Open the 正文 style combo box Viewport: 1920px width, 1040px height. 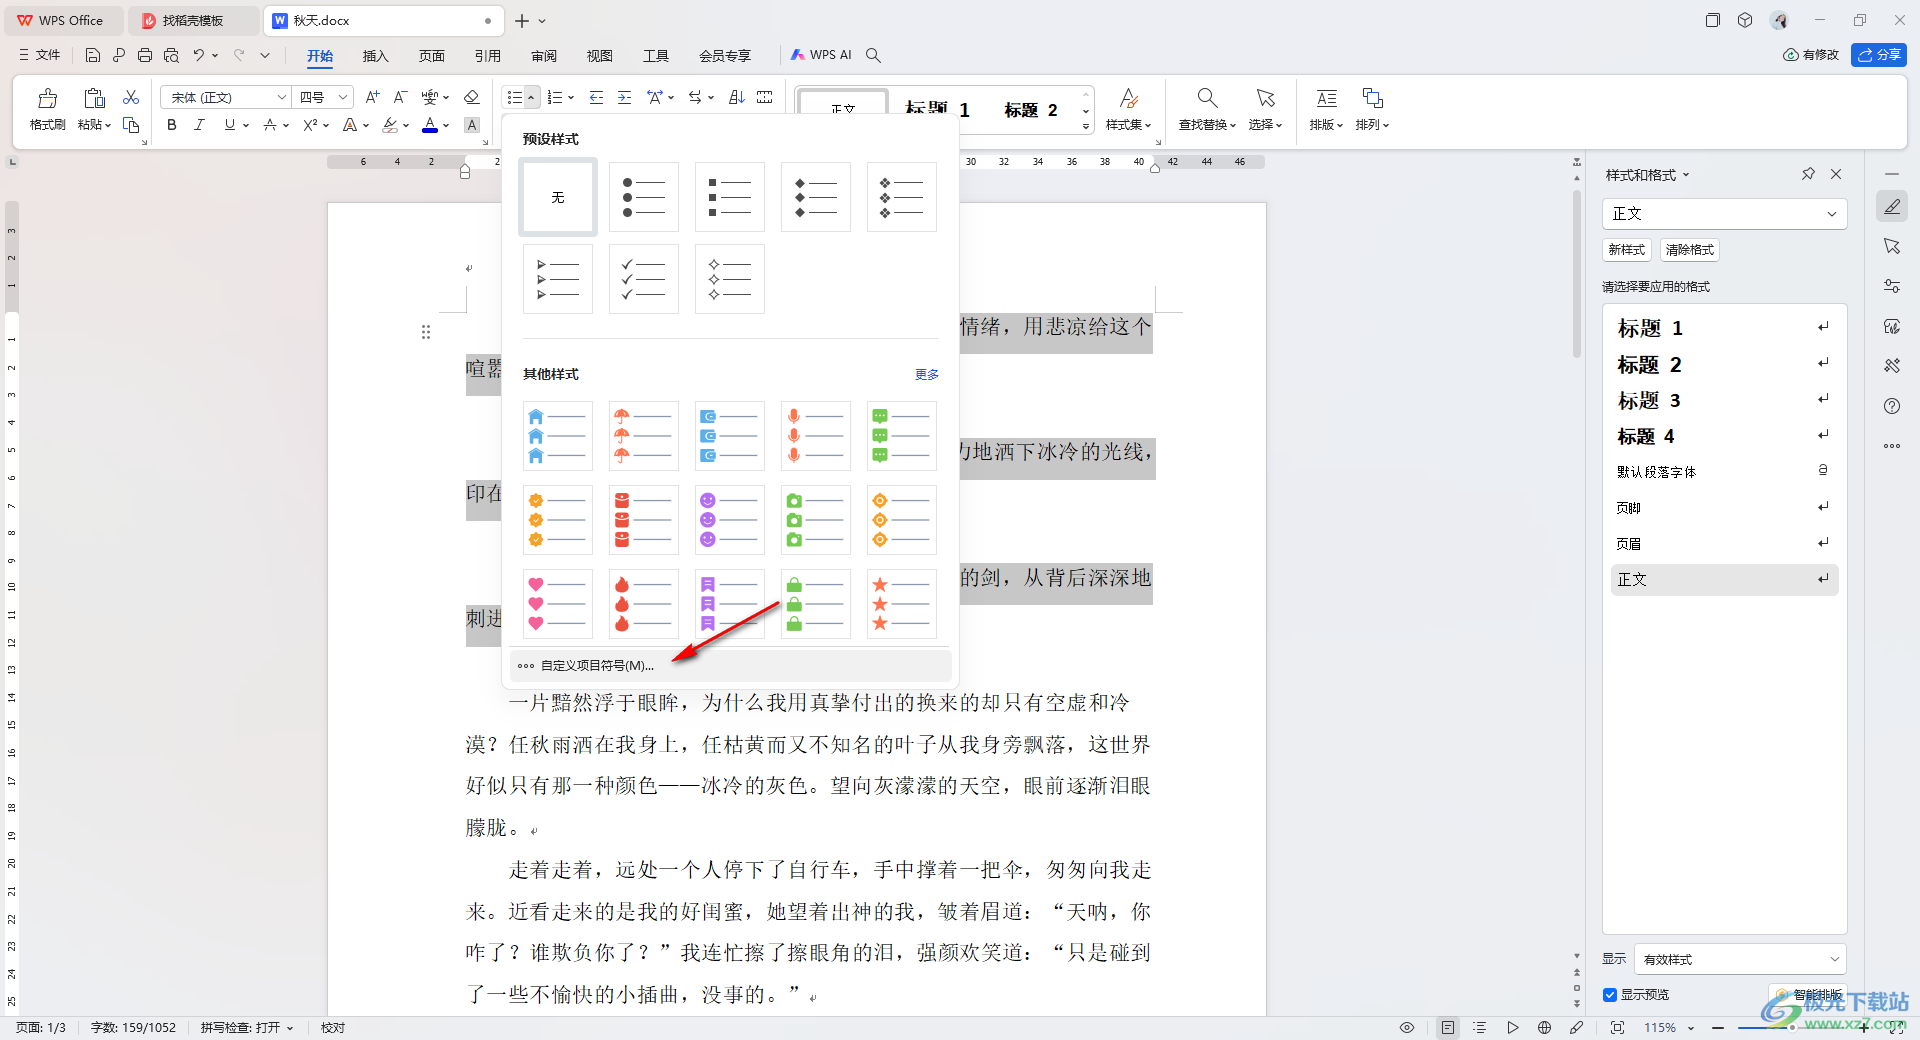1725,213
